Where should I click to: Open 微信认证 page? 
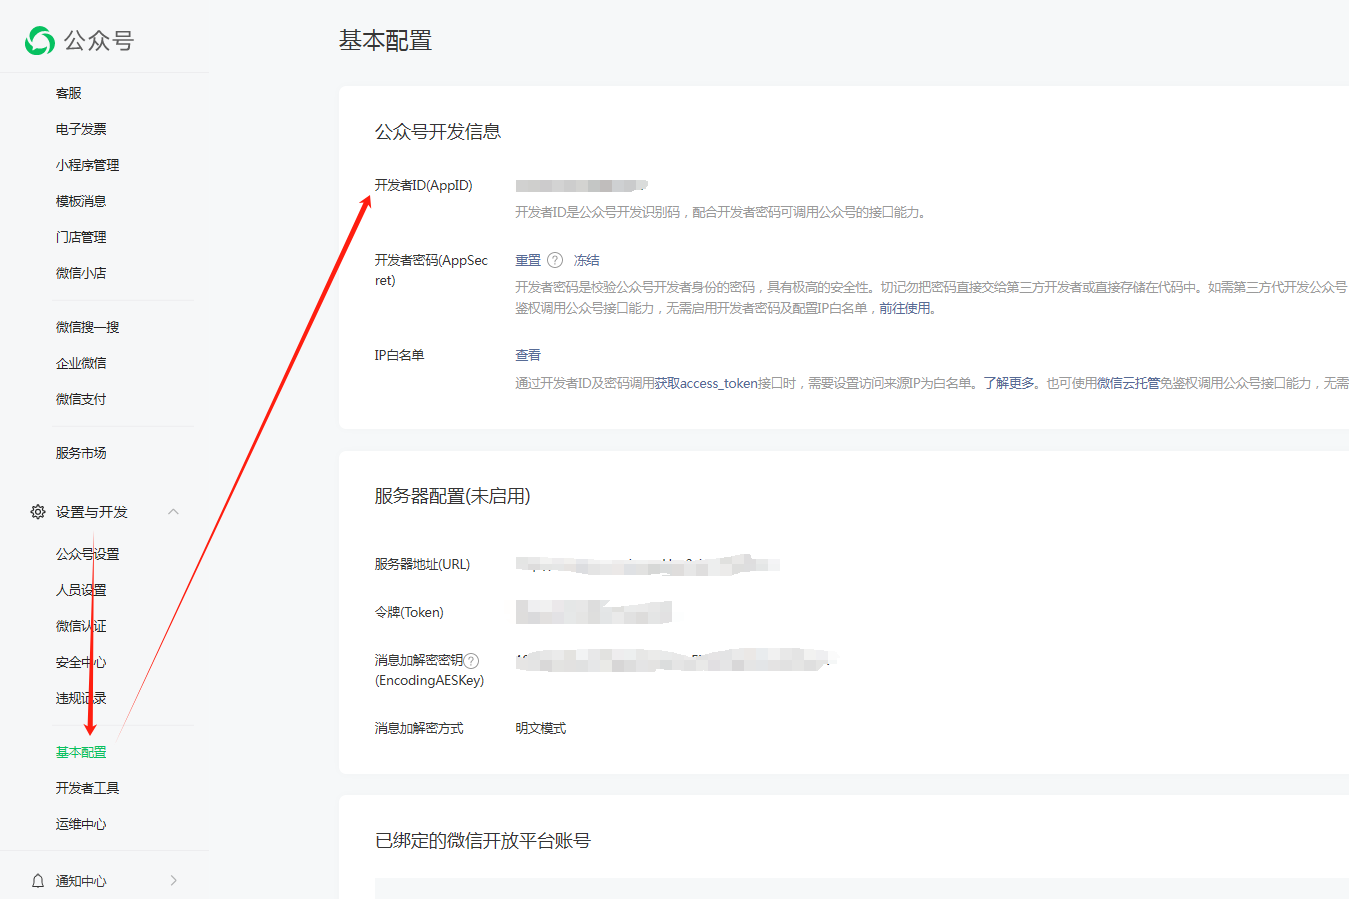(x=81, y=626)
